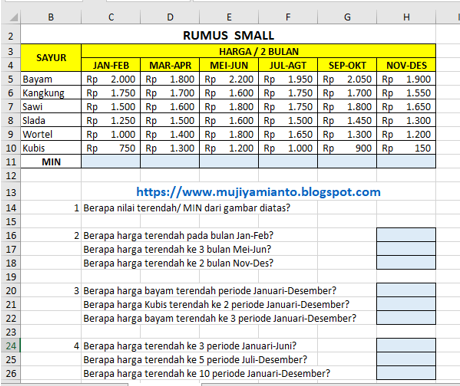
Task: Click the RUMUS SMALL title cell
Action: coord(228,35)
